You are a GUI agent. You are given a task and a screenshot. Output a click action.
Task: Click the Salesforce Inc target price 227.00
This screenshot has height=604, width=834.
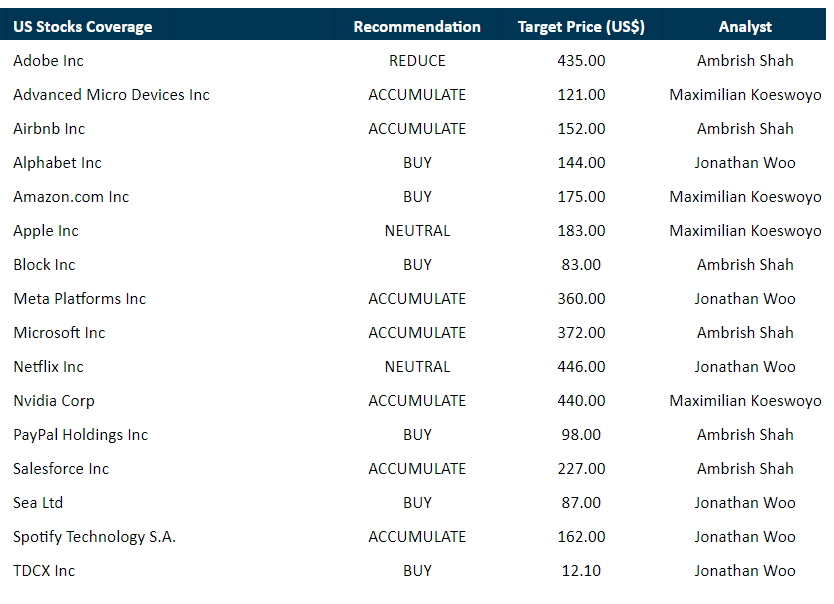coord(581,469)
